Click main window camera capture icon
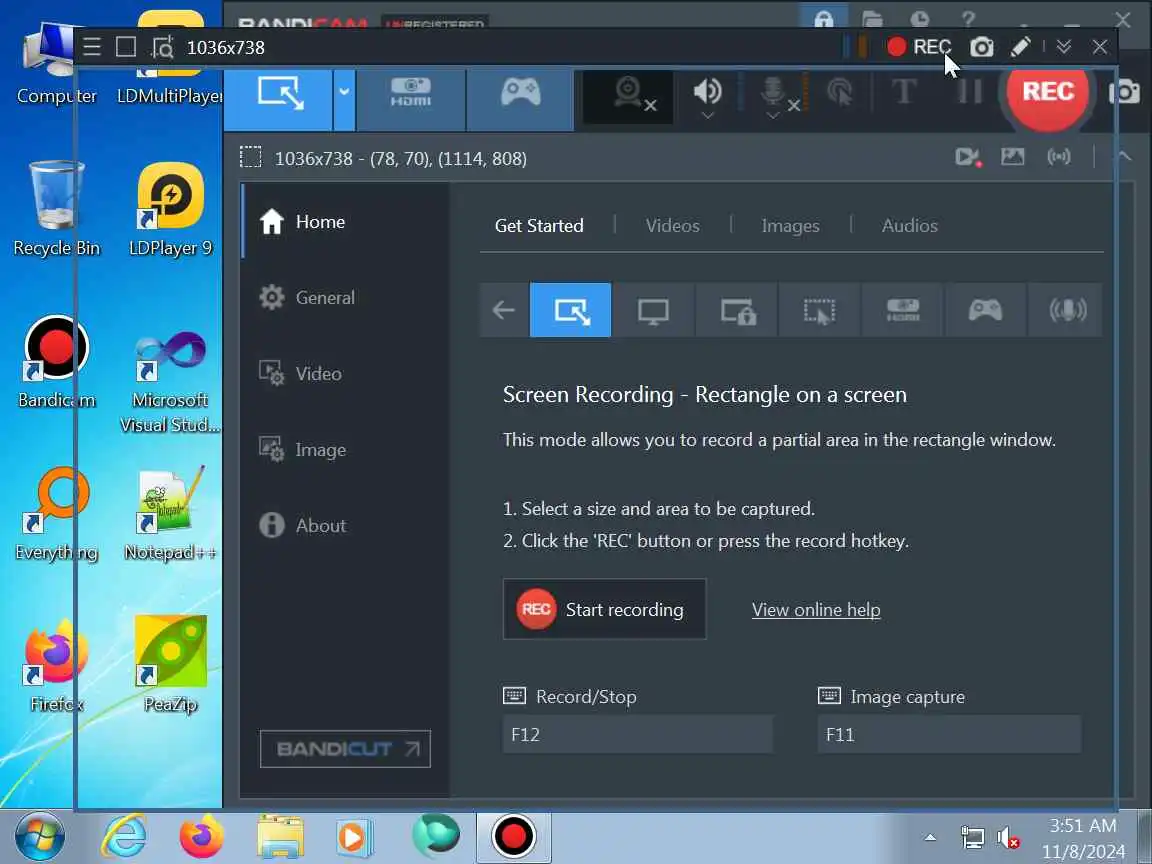 (1124, 92)
